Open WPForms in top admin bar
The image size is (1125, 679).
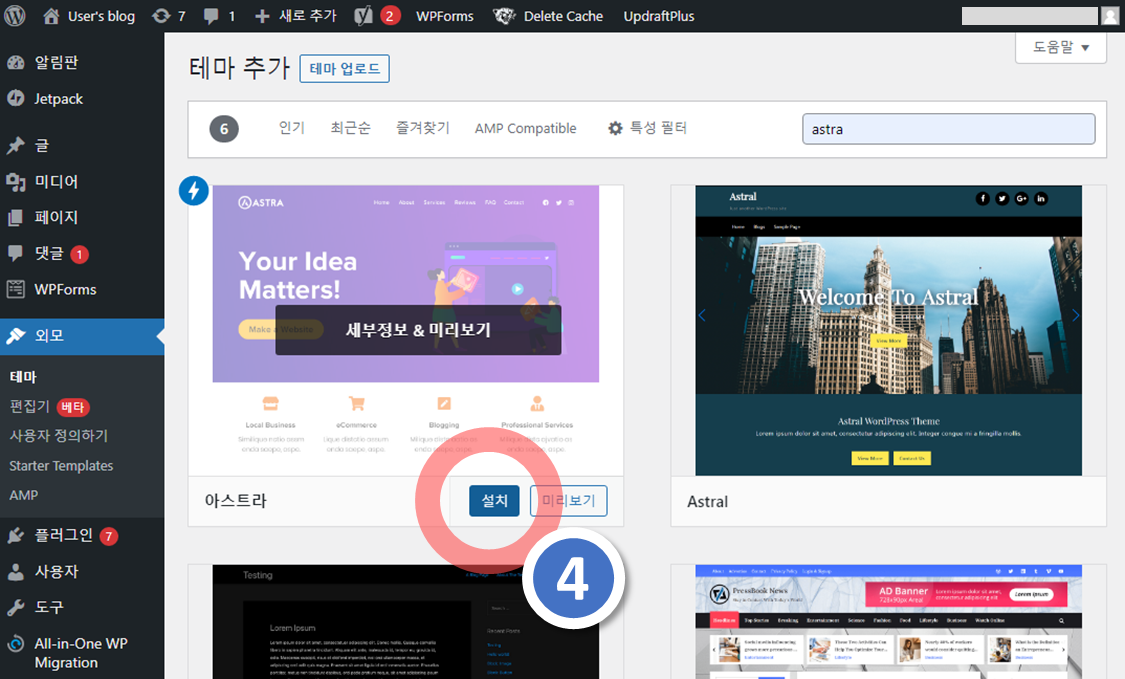coord(445,16)
